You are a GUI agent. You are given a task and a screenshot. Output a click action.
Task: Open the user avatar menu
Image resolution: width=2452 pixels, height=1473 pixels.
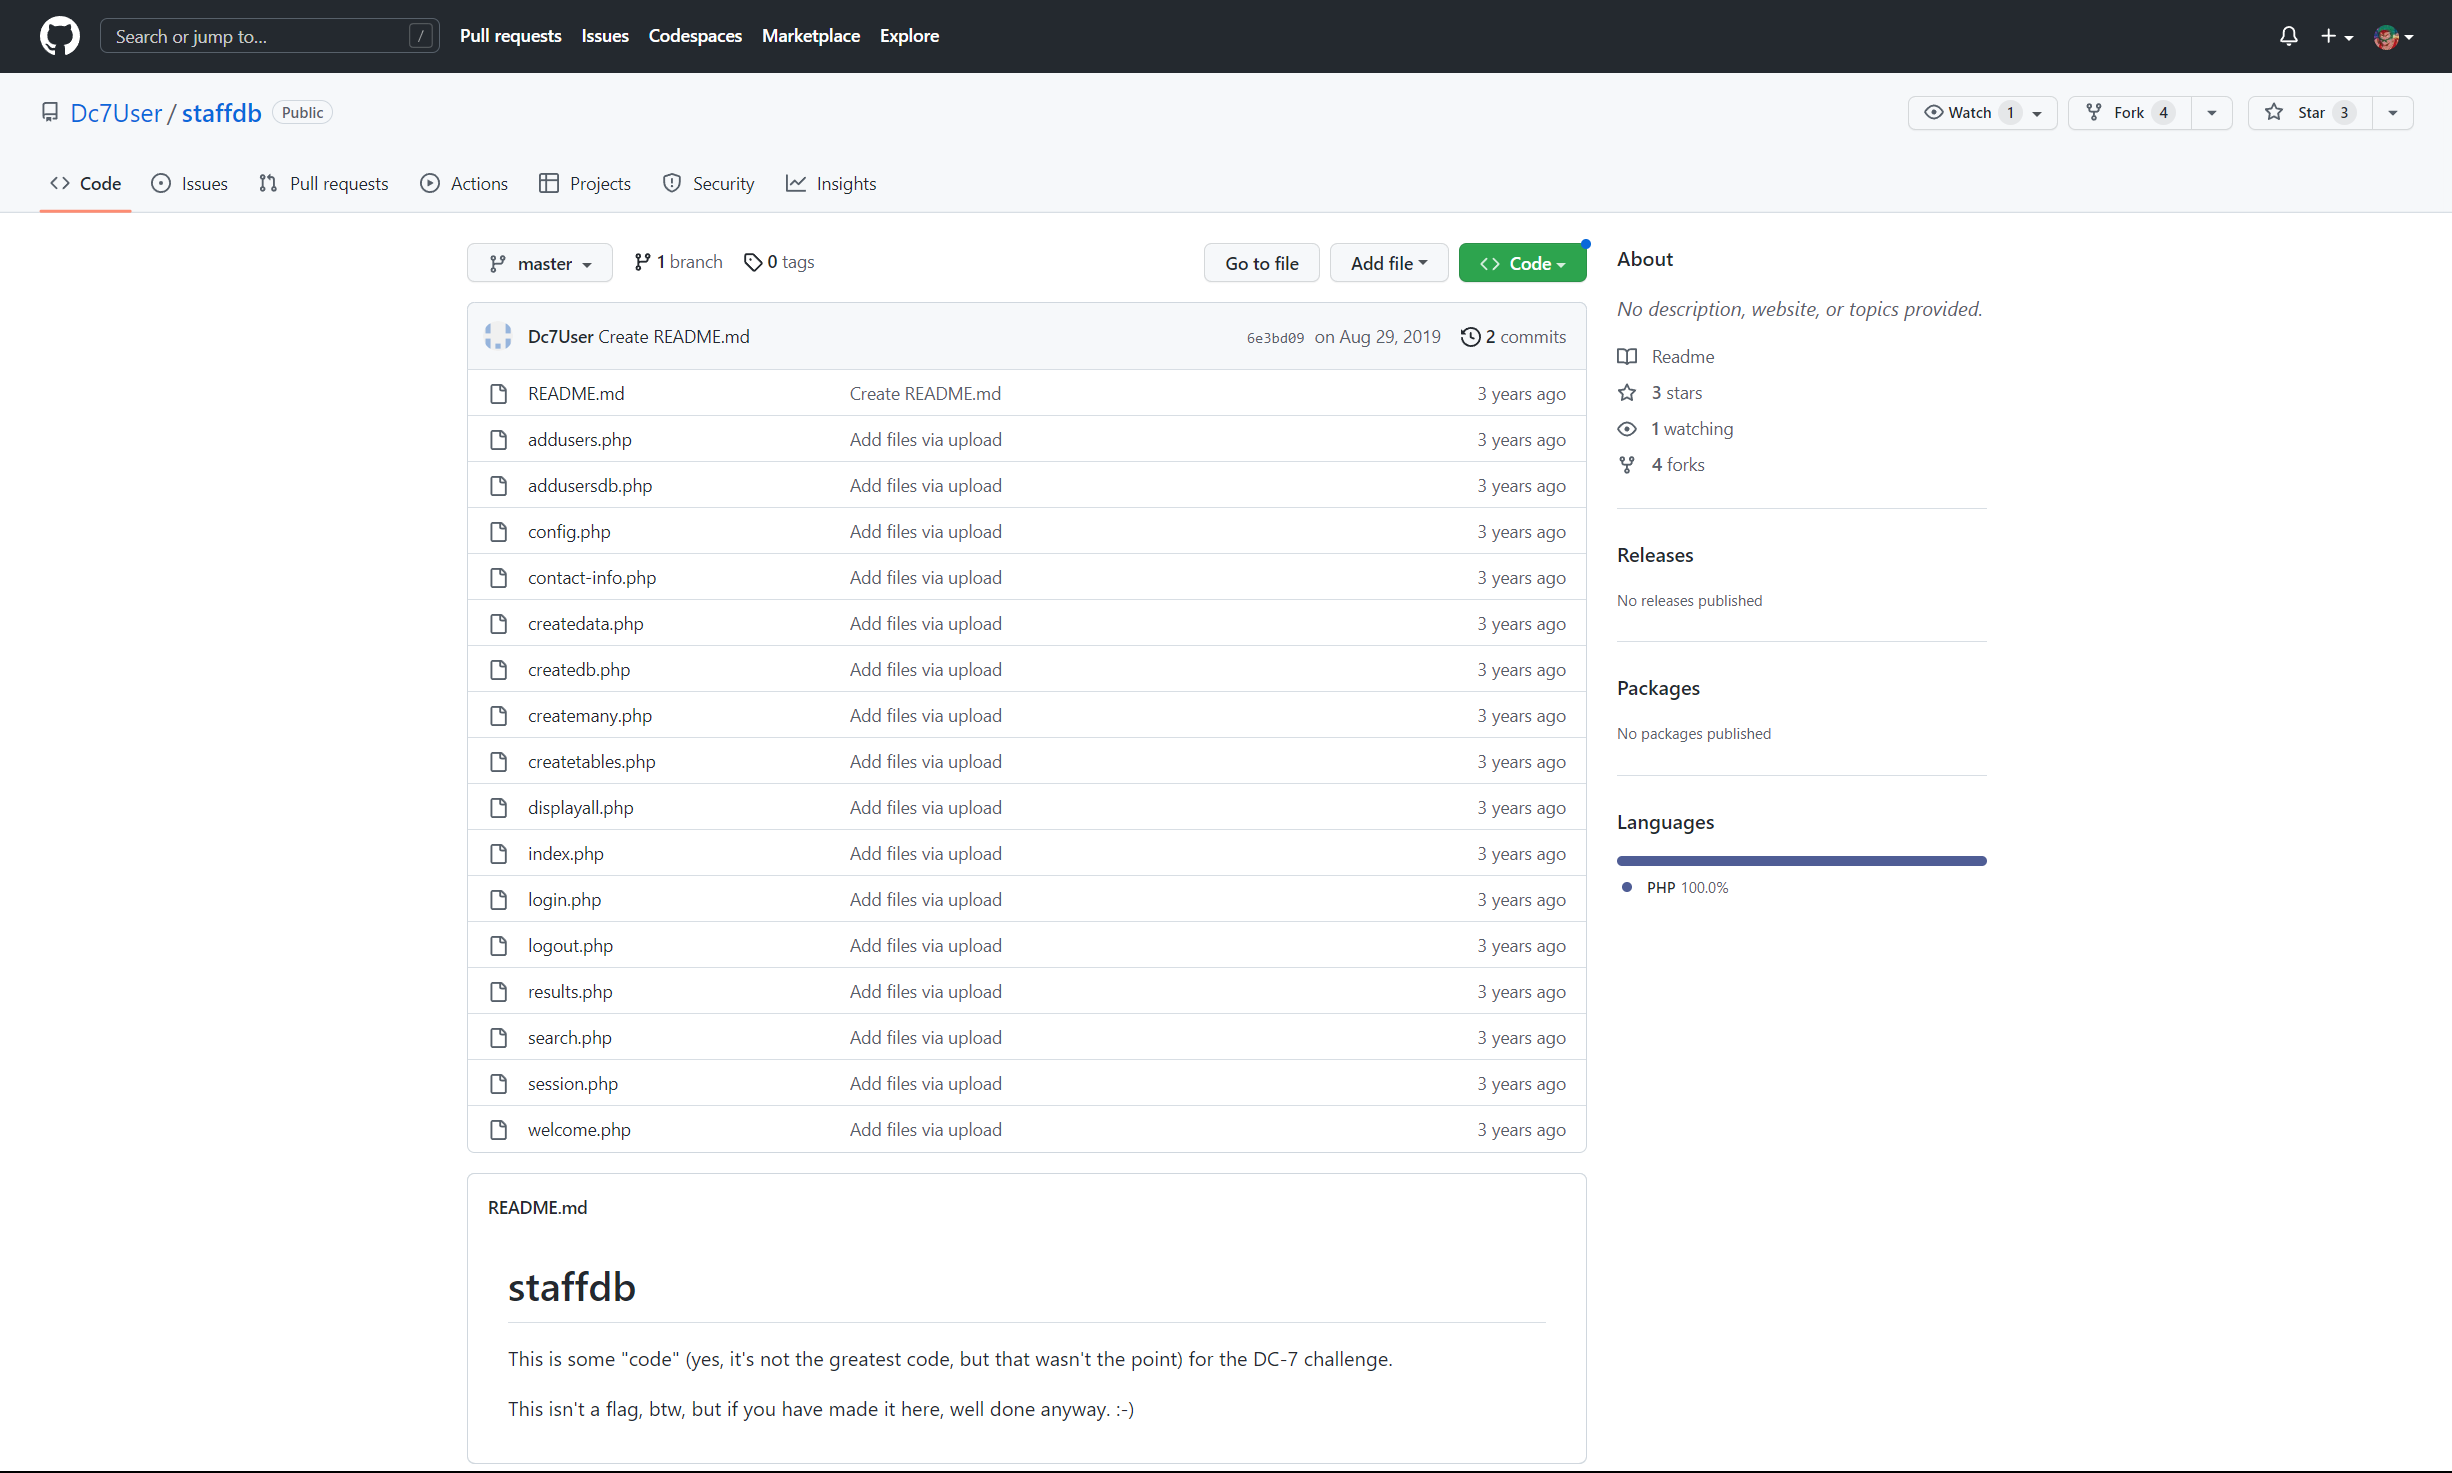coord(2394,37)
